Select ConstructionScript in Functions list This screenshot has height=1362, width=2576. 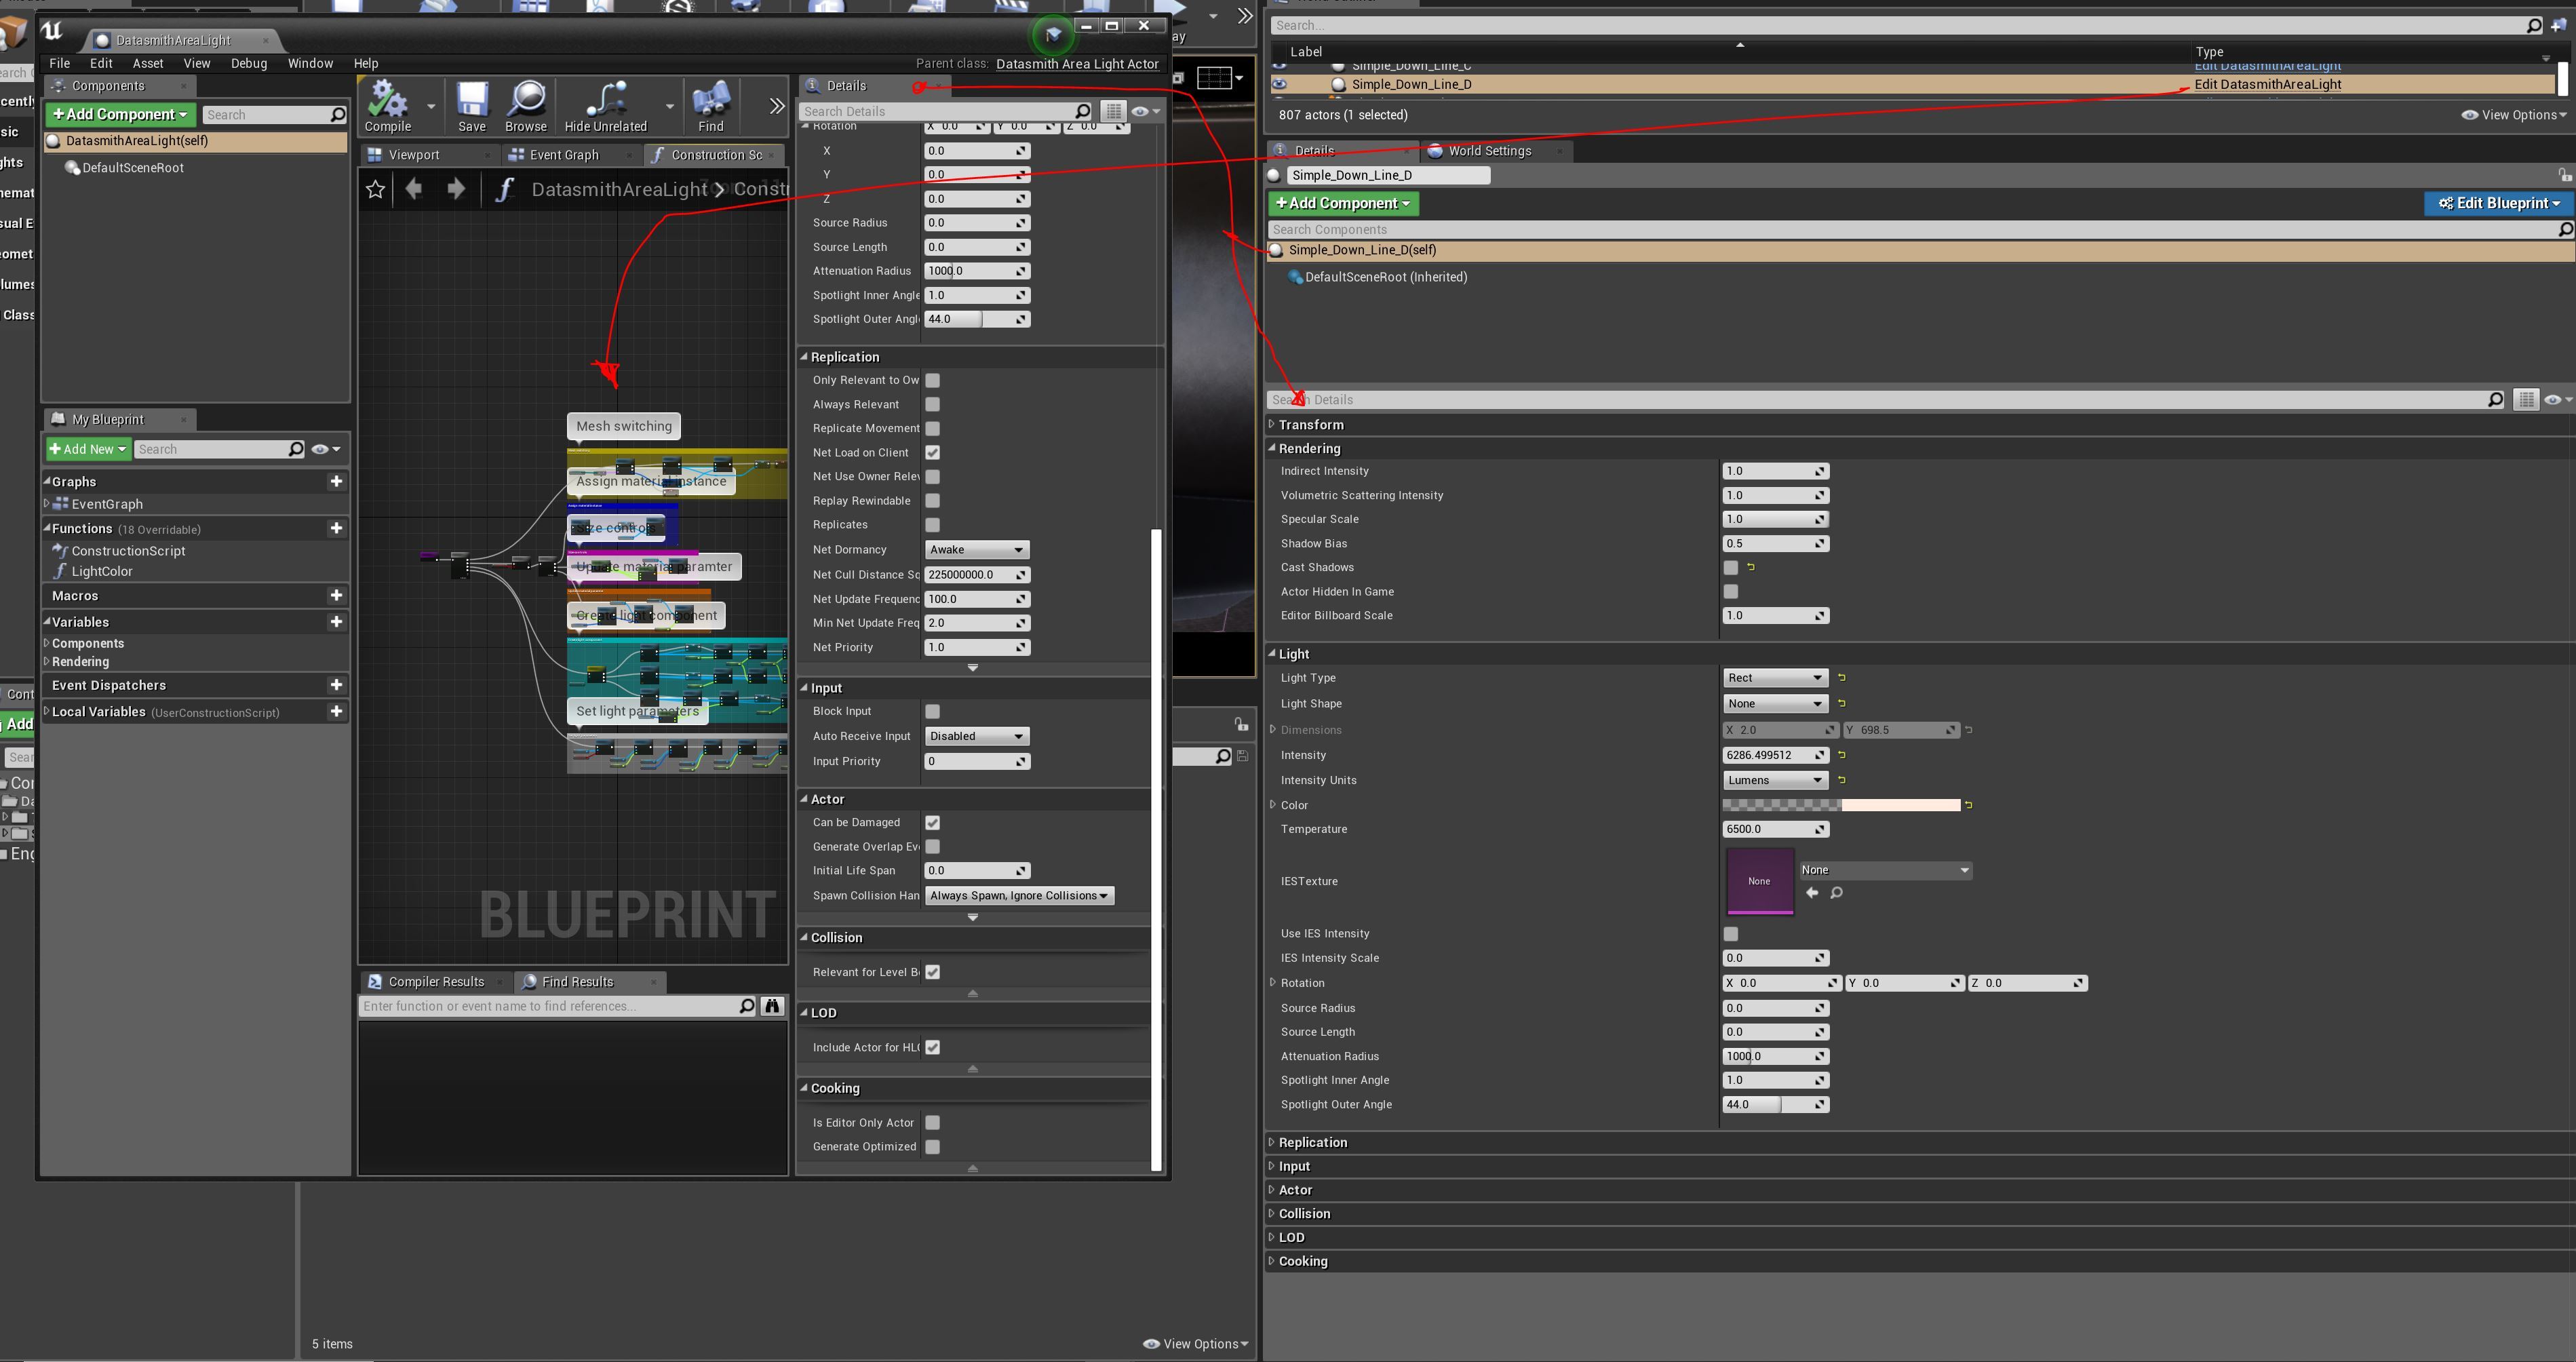(x=128, y=551)
